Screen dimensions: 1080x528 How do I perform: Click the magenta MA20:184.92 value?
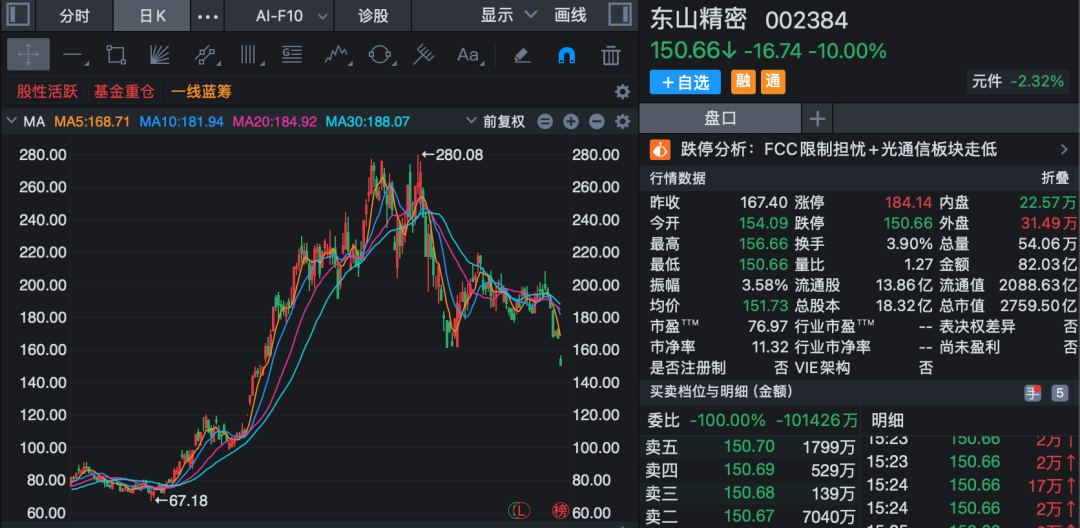pos(275,122)
